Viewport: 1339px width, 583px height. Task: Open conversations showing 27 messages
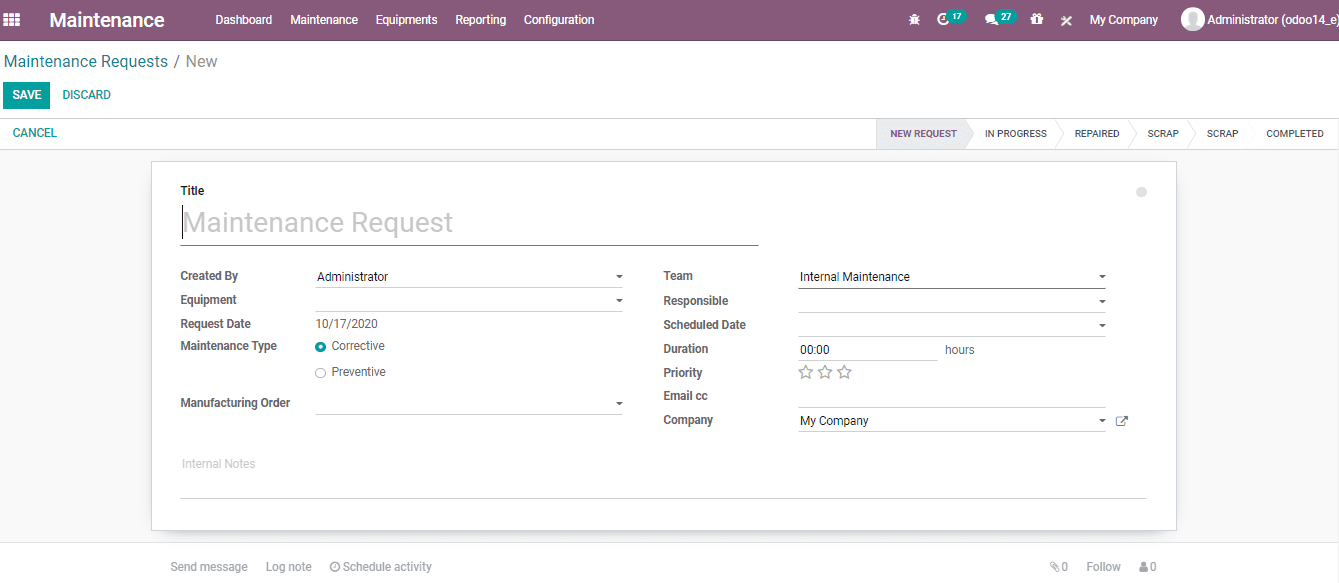(x=995, y=19)
